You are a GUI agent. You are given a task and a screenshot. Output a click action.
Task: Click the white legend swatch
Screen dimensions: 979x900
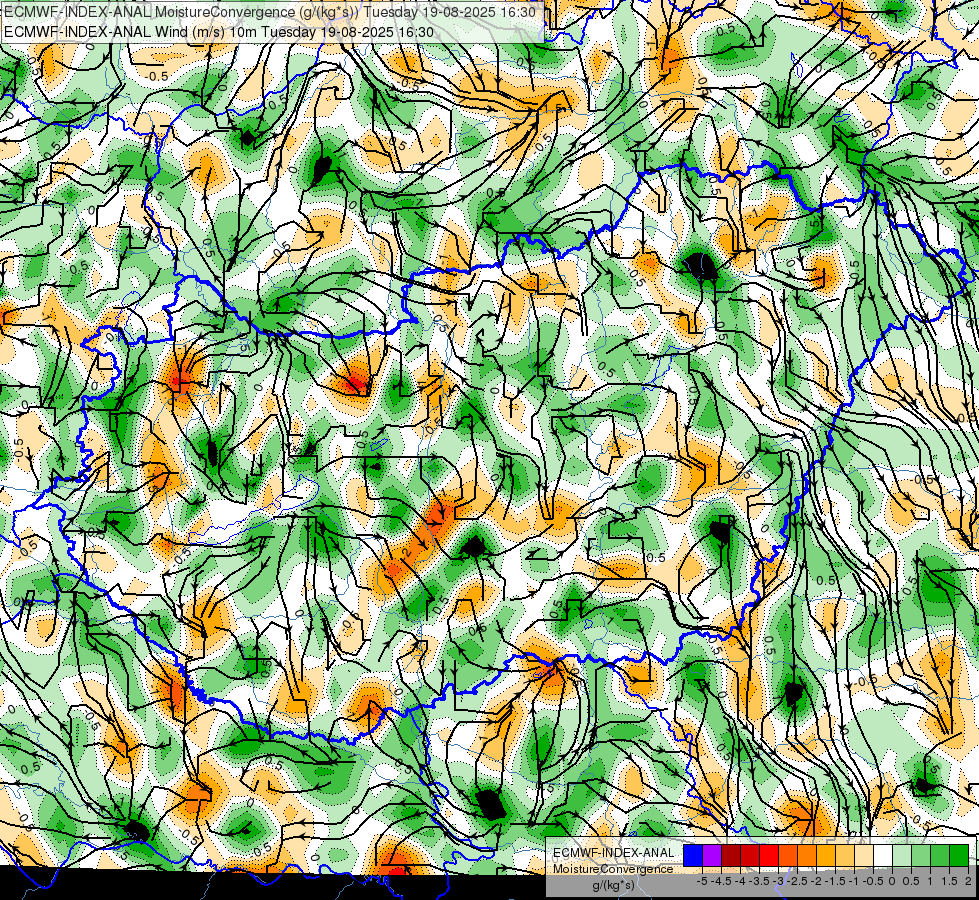(x=883, y=856)
